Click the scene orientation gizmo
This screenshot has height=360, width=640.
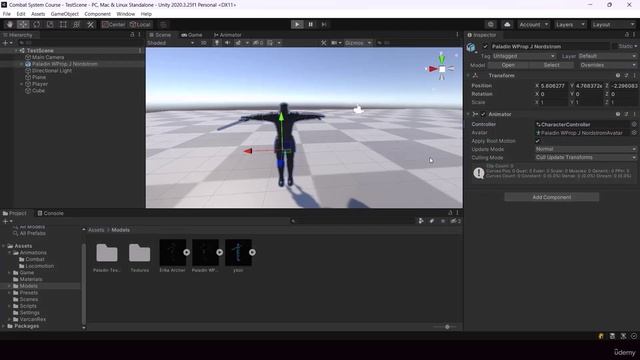pos(442,69)
